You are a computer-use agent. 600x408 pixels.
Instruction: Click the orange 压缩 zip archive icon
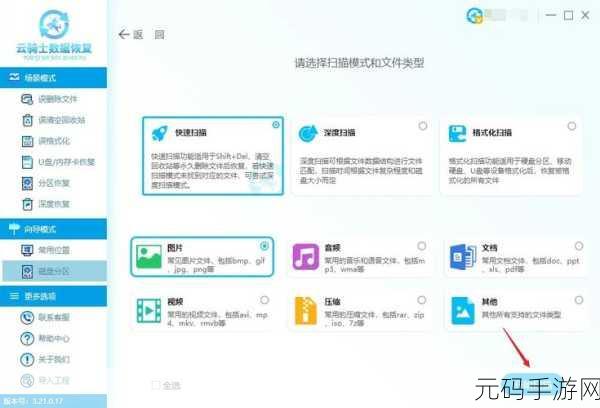coord(306,311)
